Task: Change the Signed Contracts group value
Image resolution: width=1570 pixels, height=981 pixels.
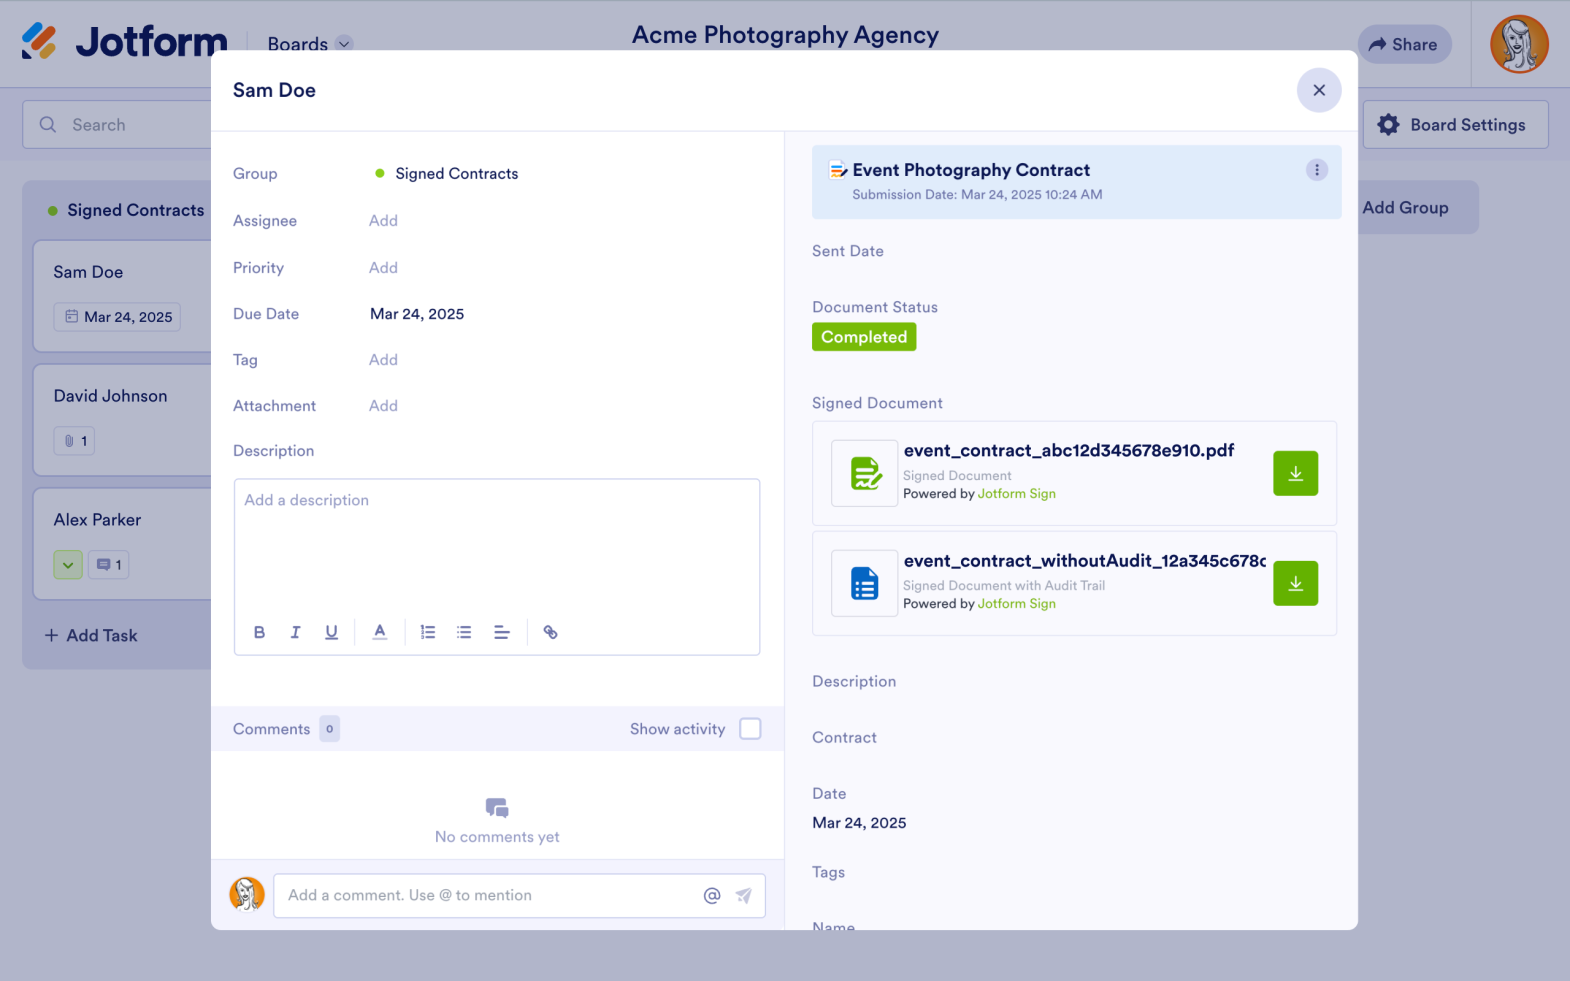Action: (x=447, y=174)
